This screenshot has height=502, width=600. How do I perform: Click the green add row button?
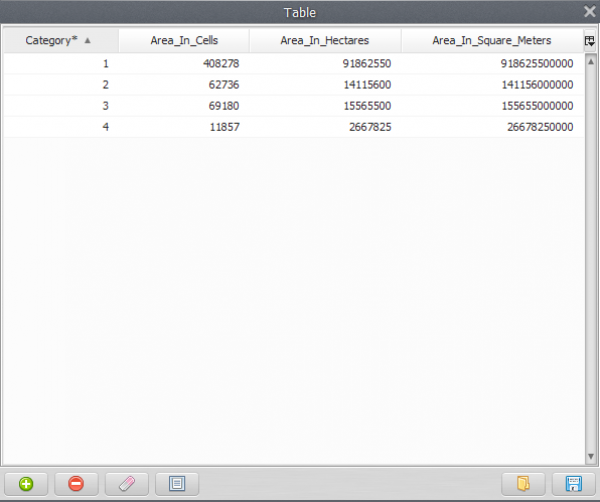[x=26, y=484]
